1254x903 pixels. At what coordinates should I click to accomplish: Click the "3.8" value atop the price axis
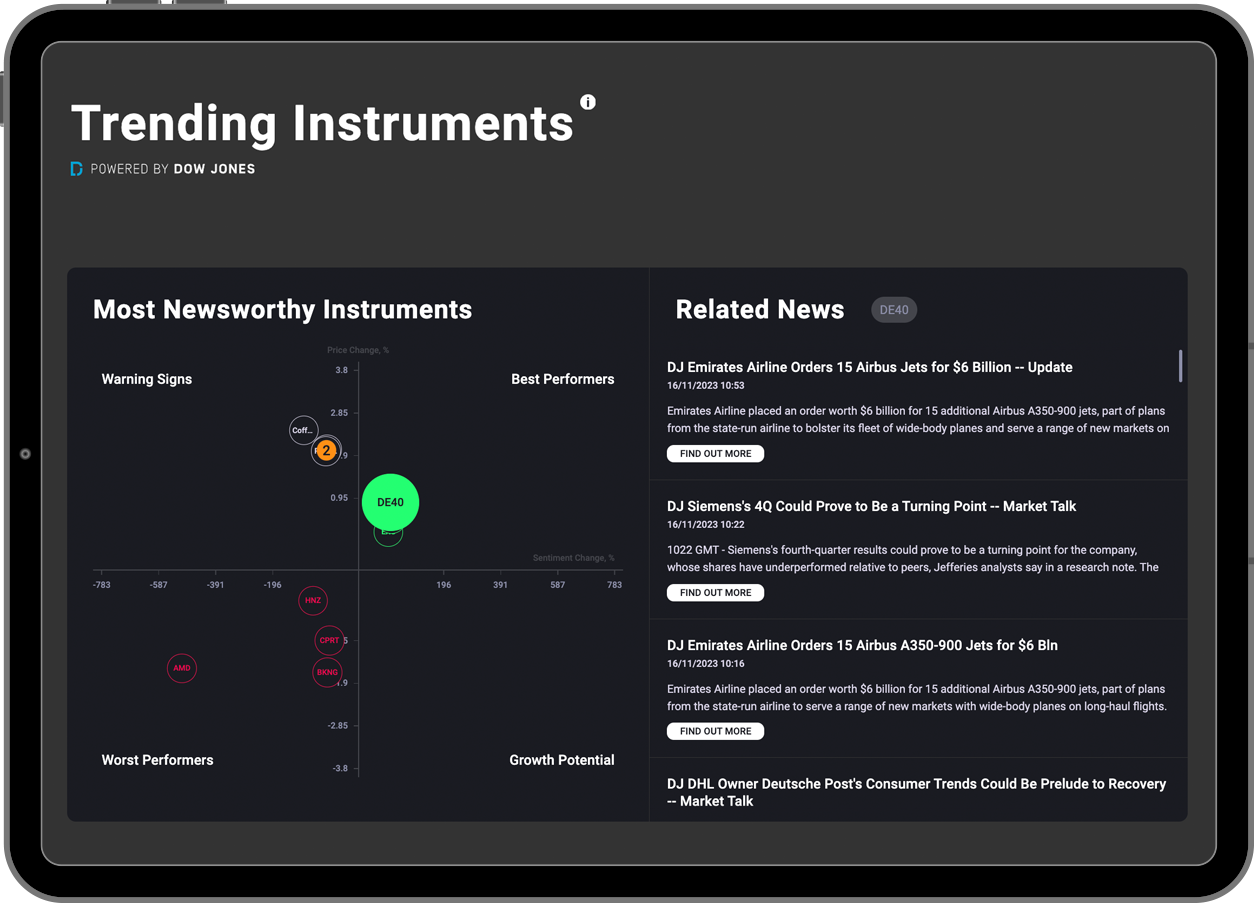point(342,370)
